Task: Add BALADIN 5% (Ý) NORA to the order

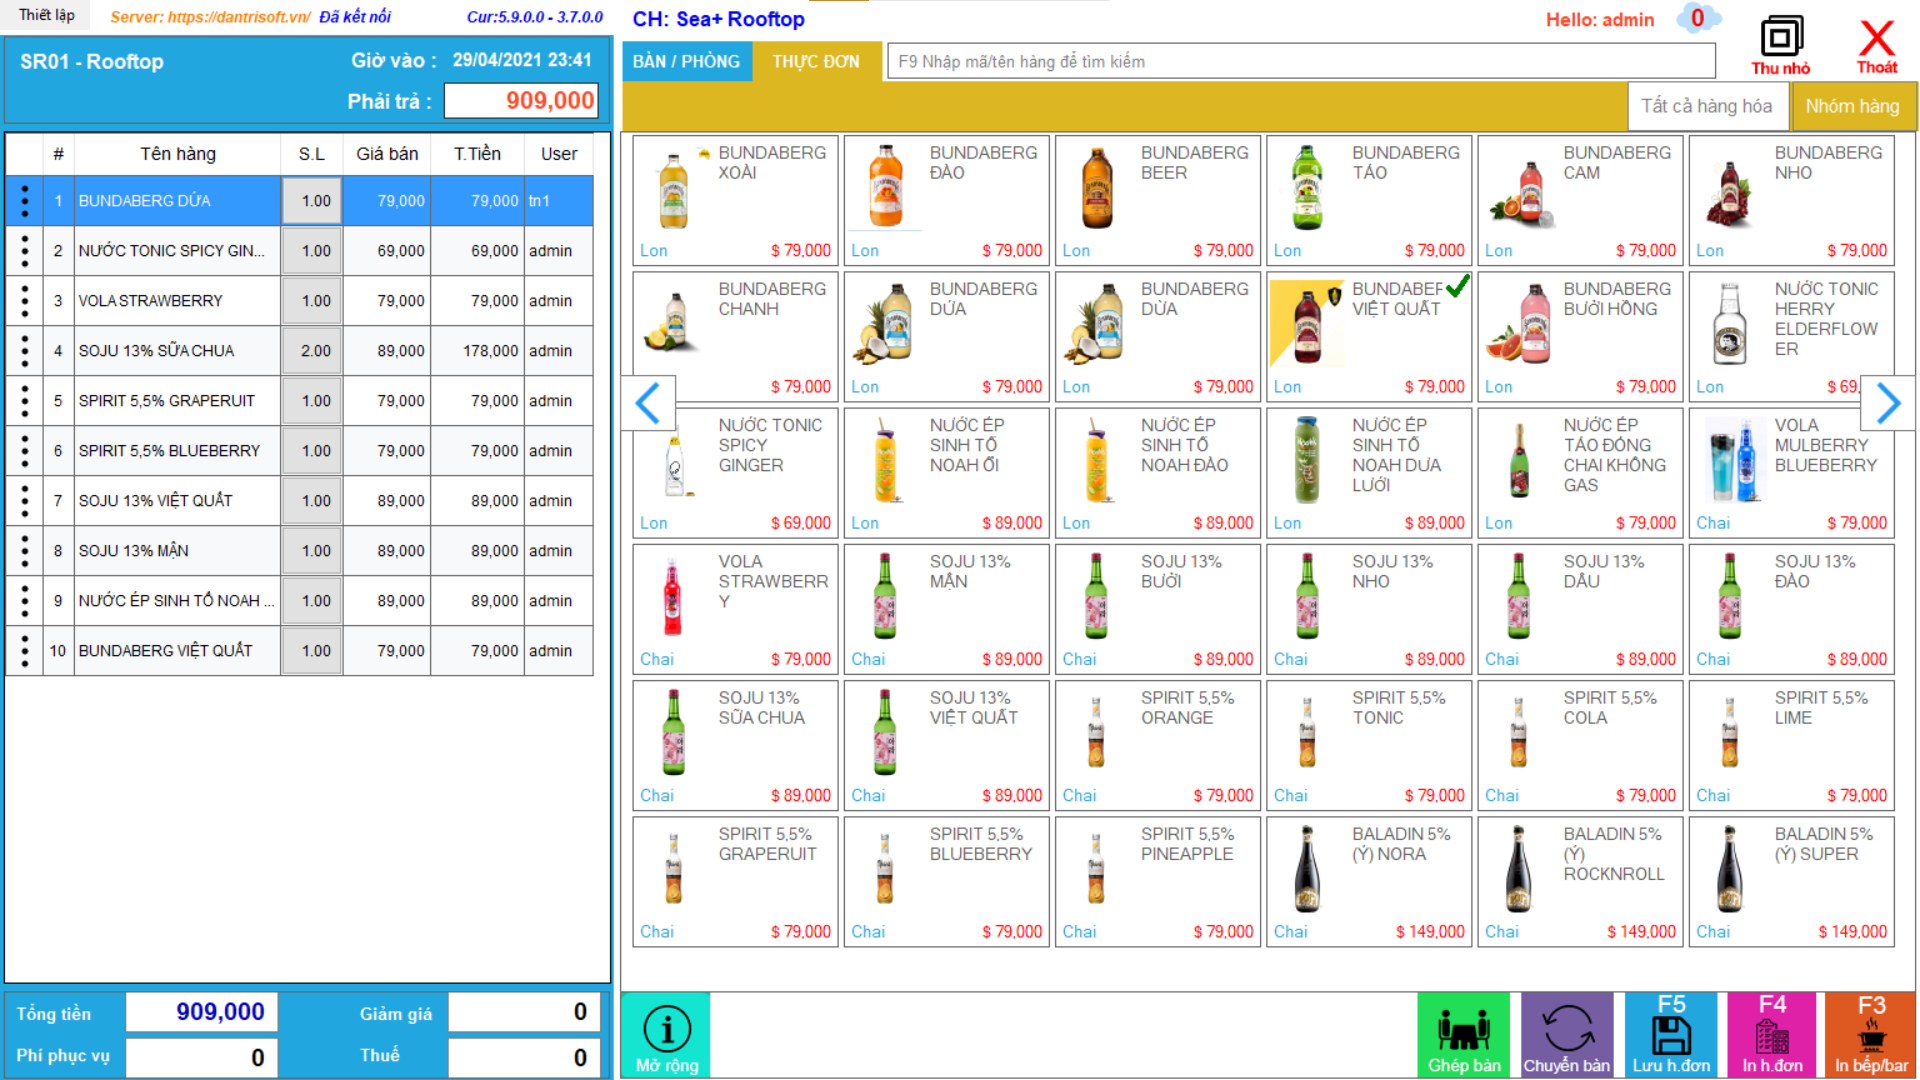Action: coord(1369,881)
